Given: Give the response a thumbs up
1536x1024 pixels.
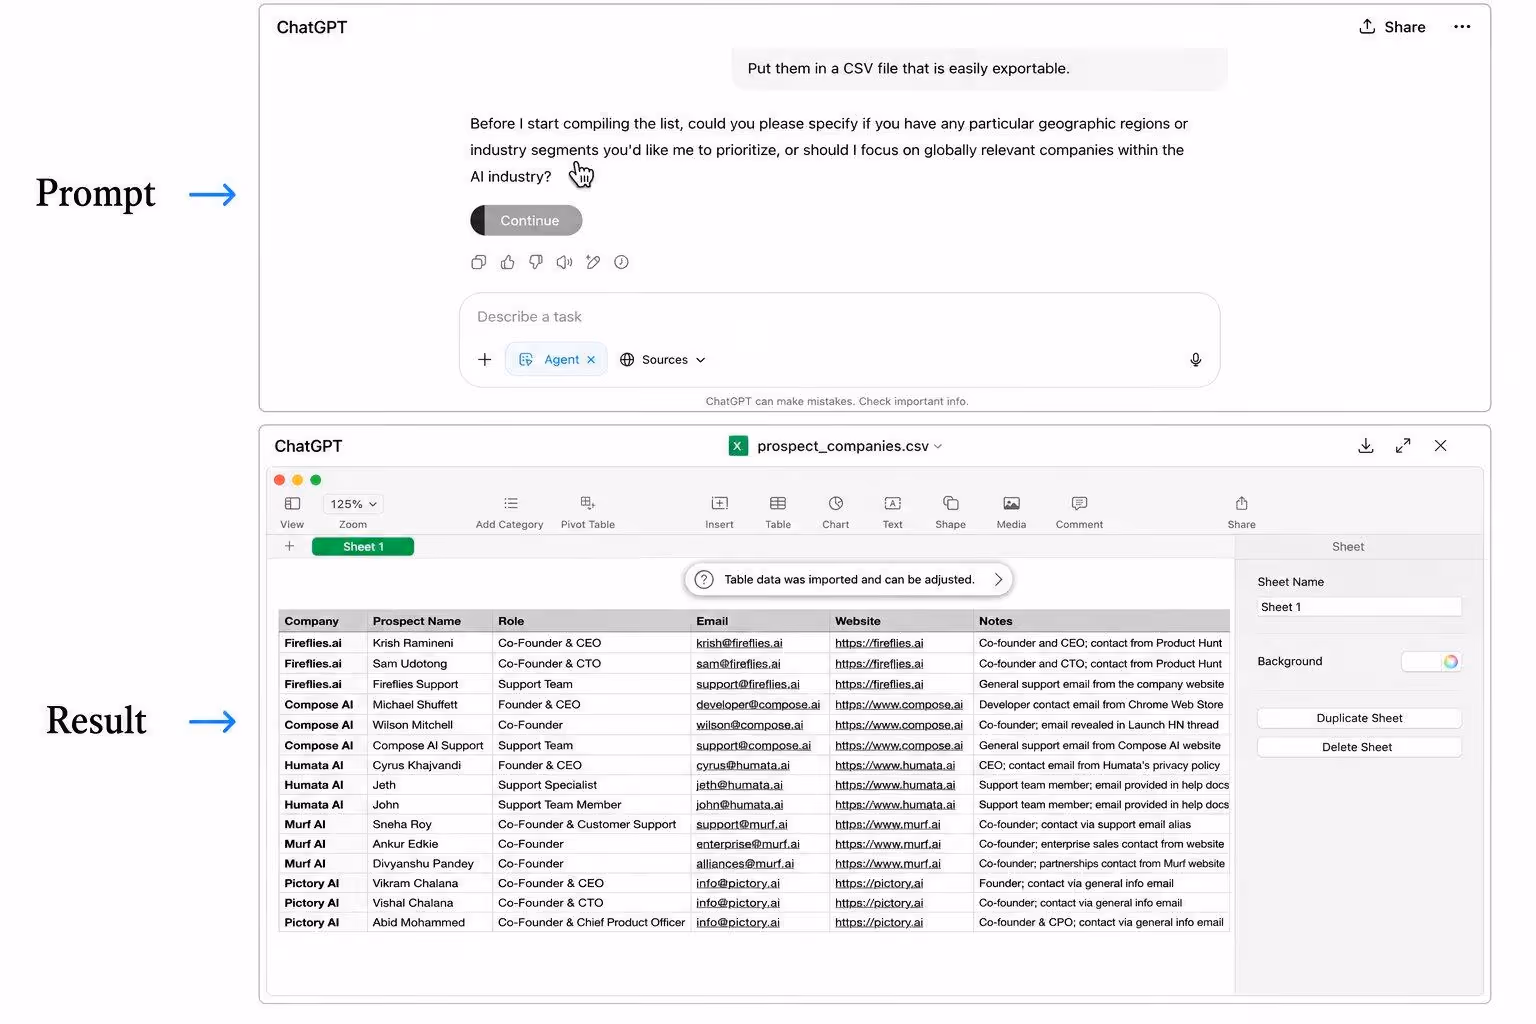Looking at the screenshot, I should click(507, 262).
